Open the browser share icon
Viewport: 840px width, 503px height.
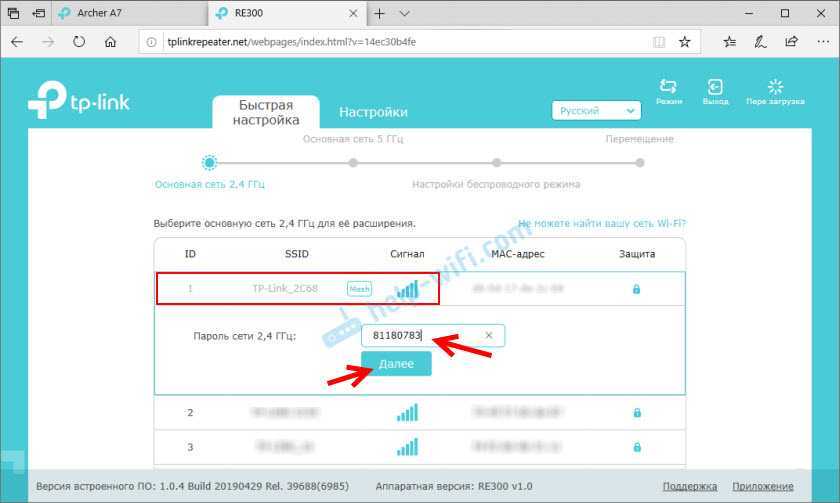click(x=791, y=42)
